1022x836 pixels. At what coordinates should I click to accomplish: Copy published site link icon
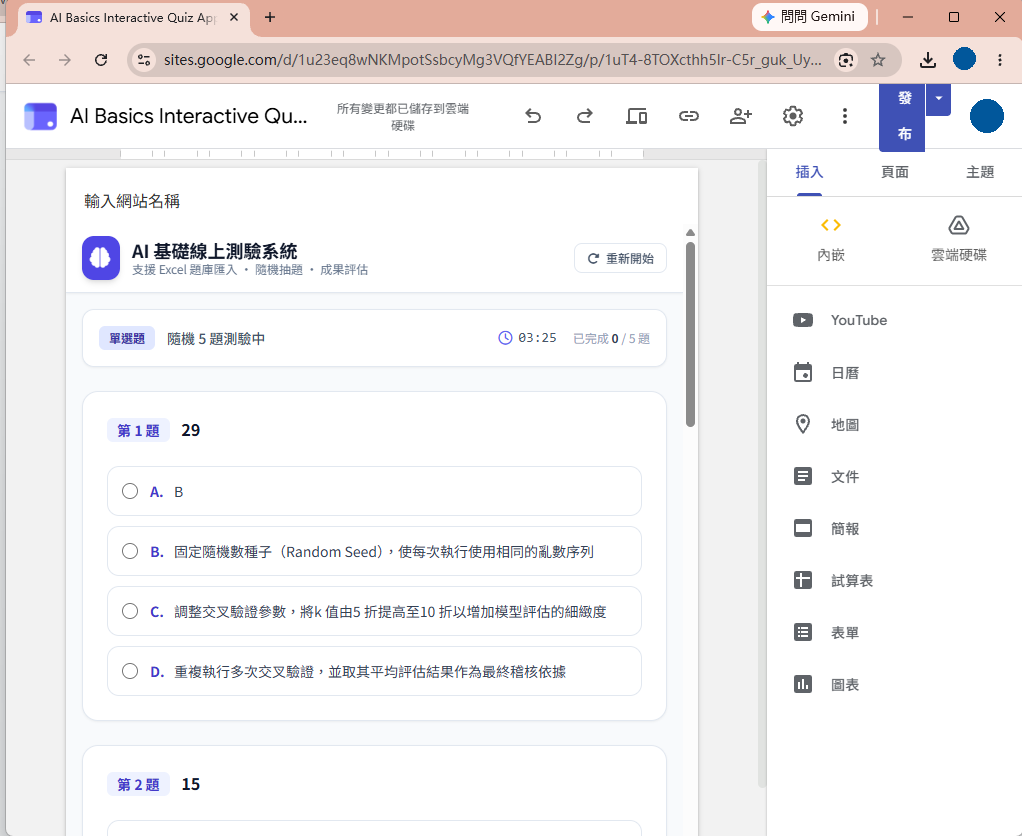pyautogui.click(x=688, y=116)
